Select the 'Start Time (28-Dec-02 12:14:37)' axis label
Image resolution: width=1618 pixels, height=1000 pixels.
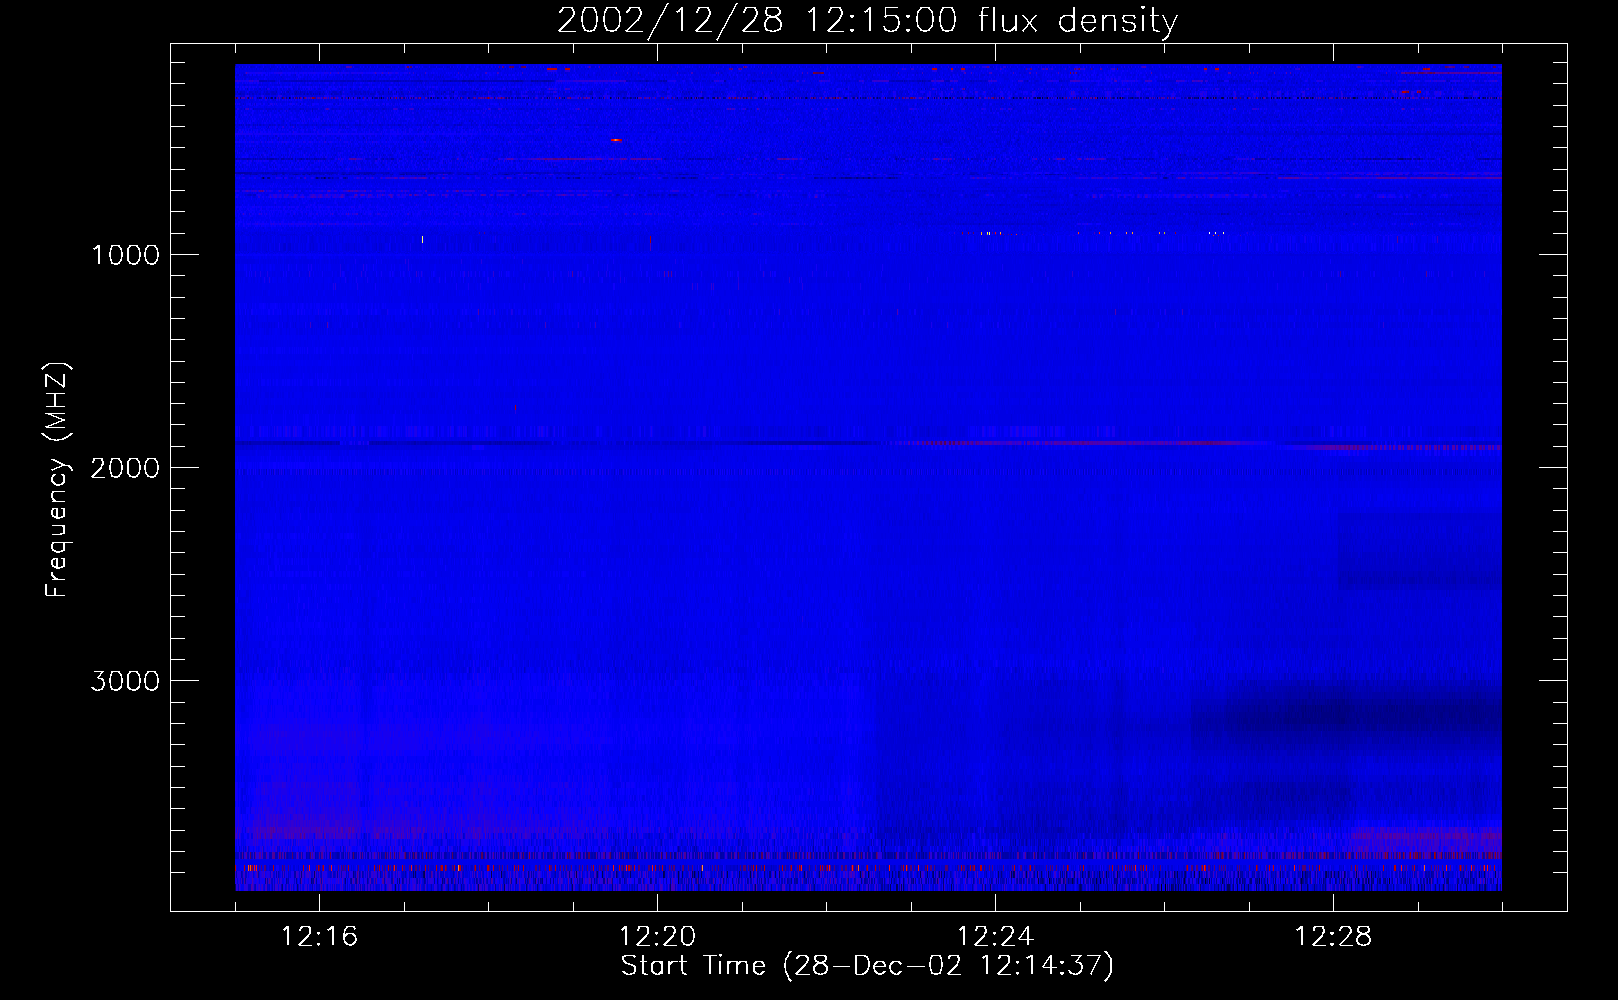[x=867, y=966]
